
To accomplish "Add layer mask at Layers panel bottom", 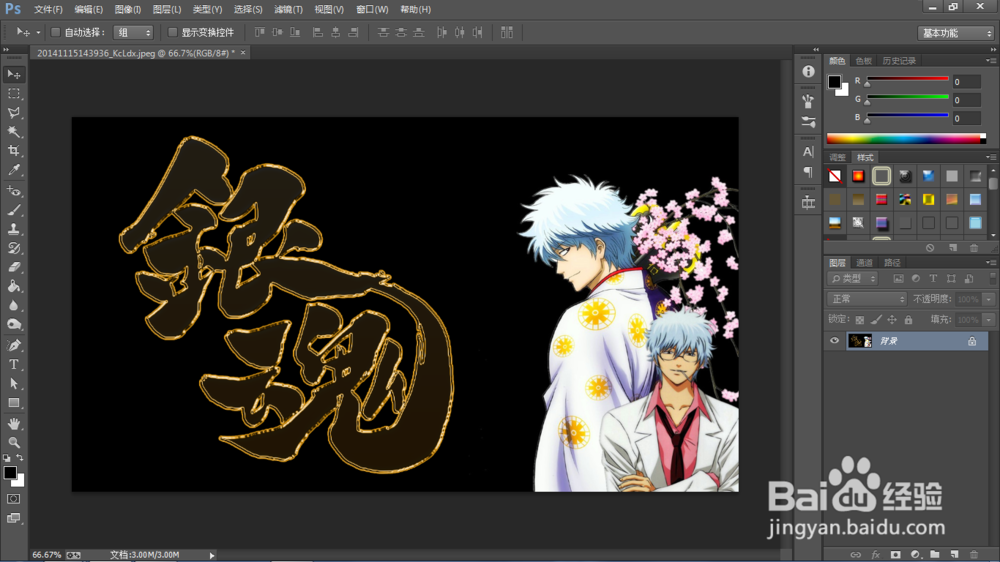I will (x=895, y=554).
